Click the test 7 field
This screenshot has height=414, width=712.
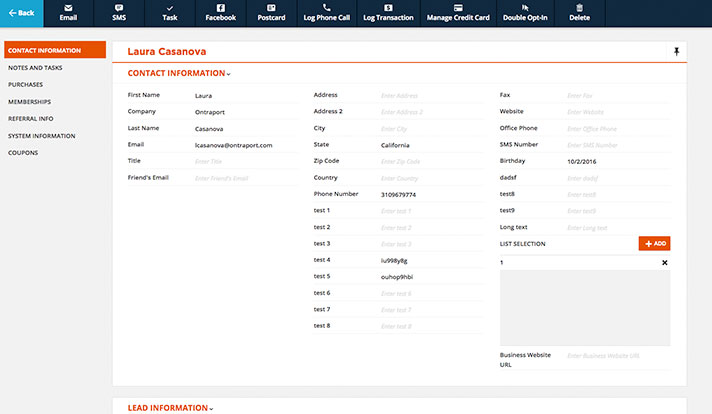(432, 310)
